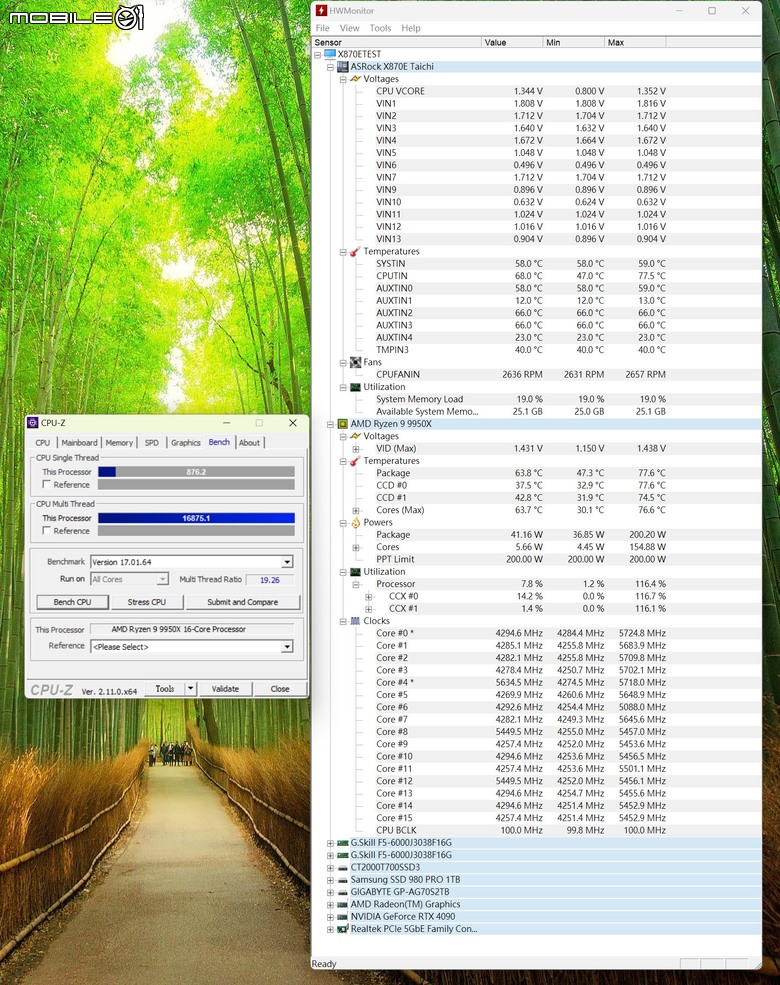Open the HWMonitor View menu
Screen dimensions: 780x985
pos(349,28)
